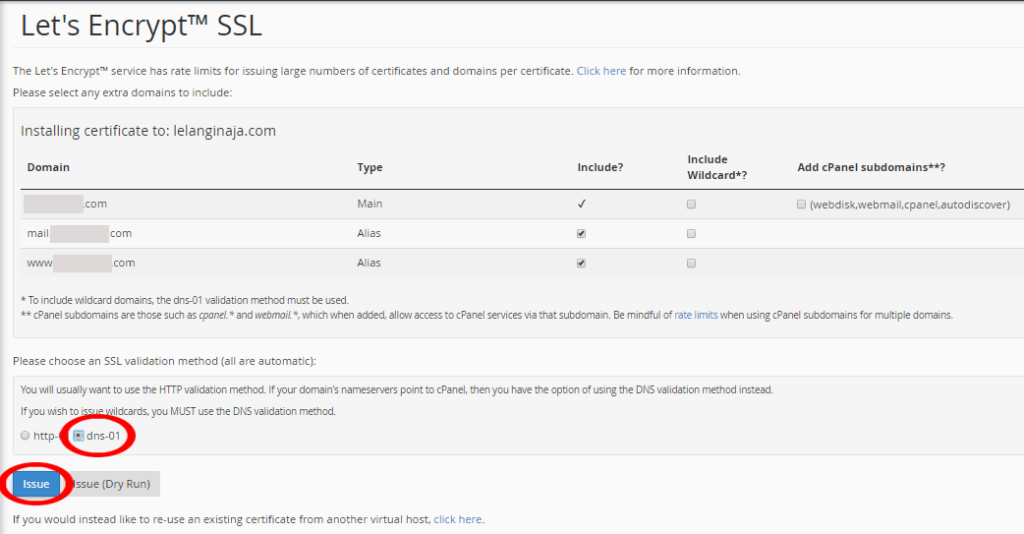Enable Include Wildcard for the Main domain
Viewport: 1024px width, 534px height.
click(691, 204)
